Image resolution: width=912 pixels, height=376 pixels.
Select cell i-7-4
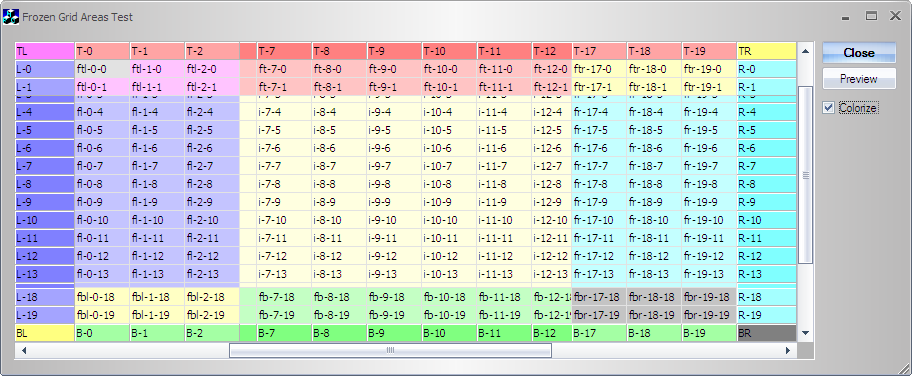284,112
